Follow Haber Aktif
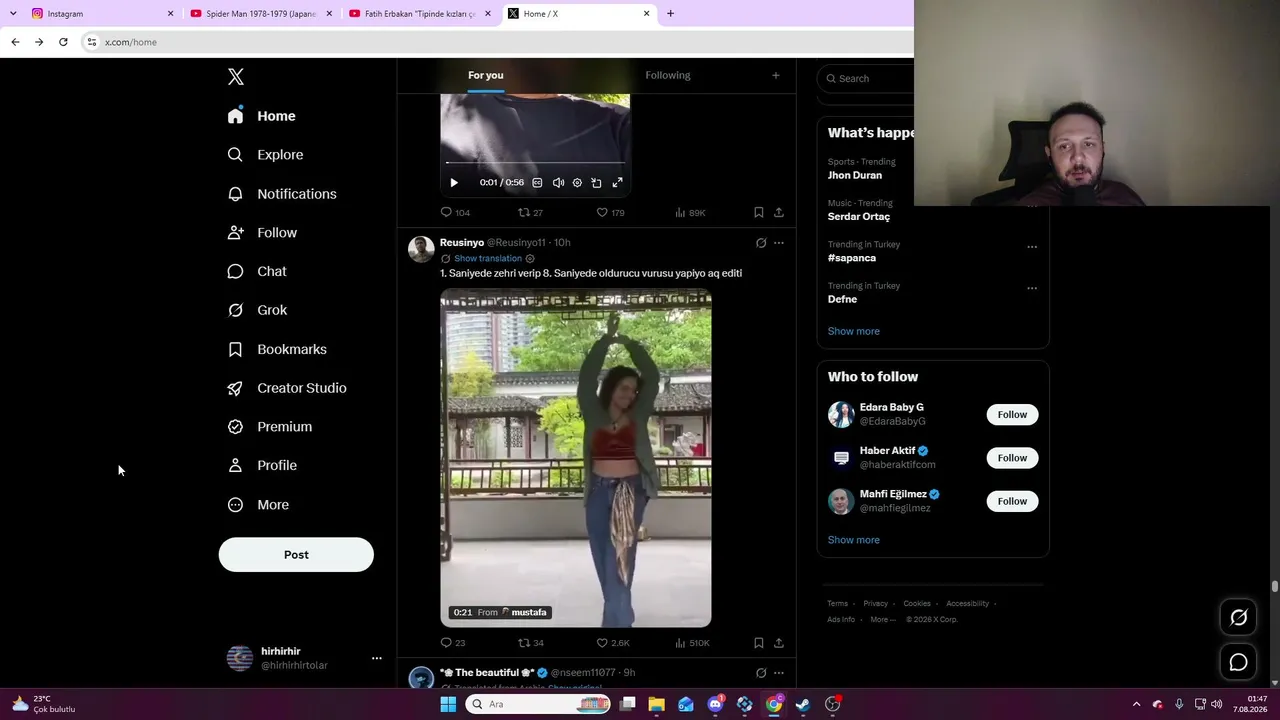The height and width of the screenshot is (720, 1280). point(1012,458)
